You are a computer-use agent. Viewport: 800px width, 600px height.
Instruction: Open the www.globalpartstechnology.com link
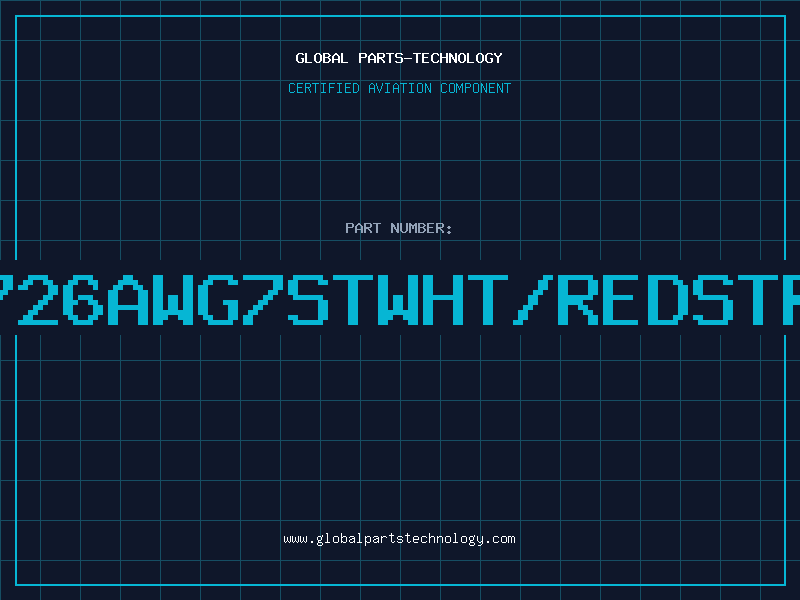pos(399,539)
